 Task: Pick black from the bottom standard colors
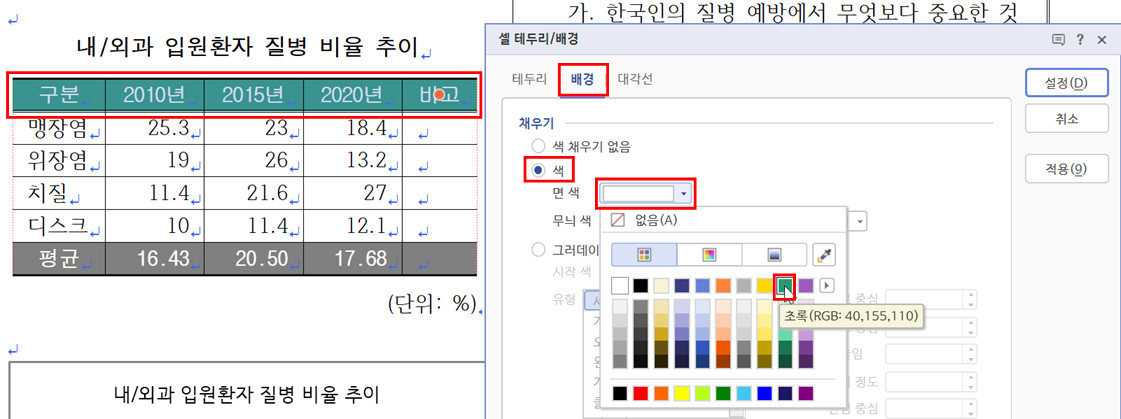(x=620, y=393)
